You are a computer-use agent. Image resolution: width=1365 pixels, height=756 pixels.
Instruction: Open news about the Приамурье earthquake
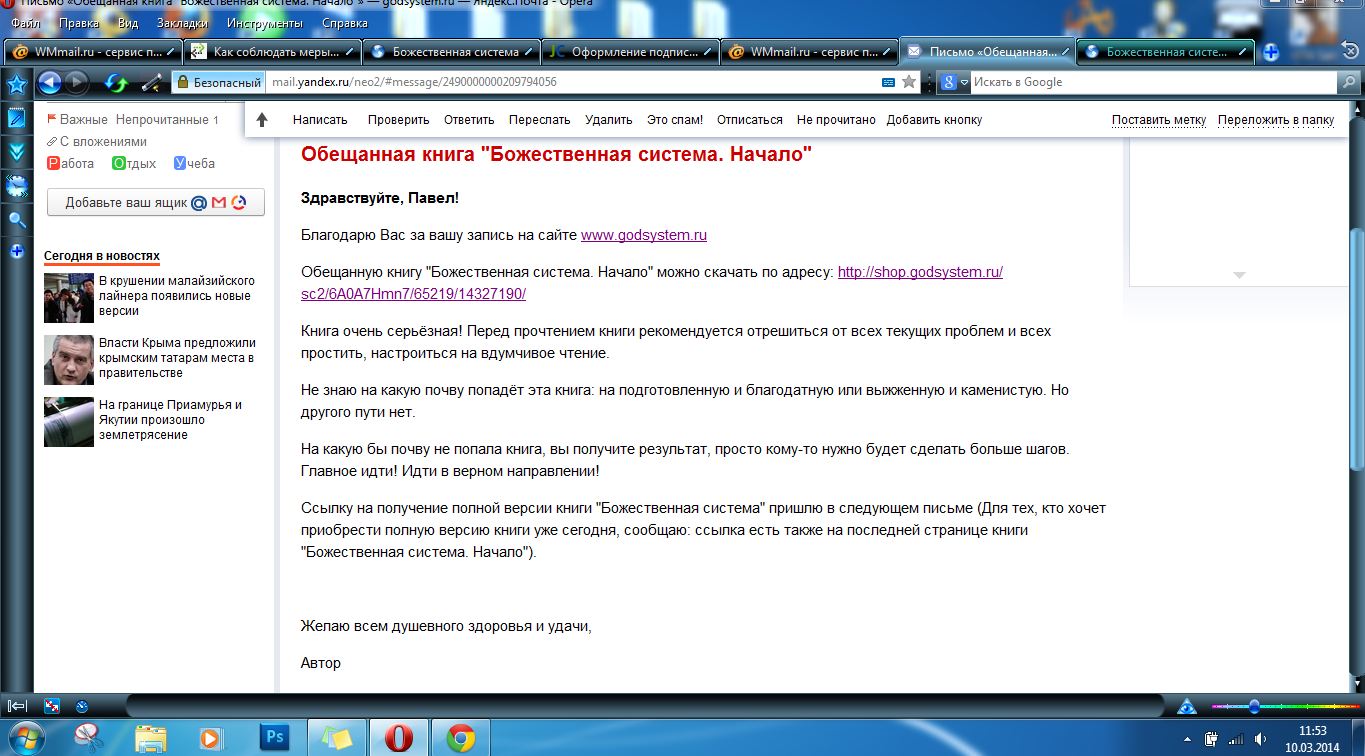coord(170,419)
